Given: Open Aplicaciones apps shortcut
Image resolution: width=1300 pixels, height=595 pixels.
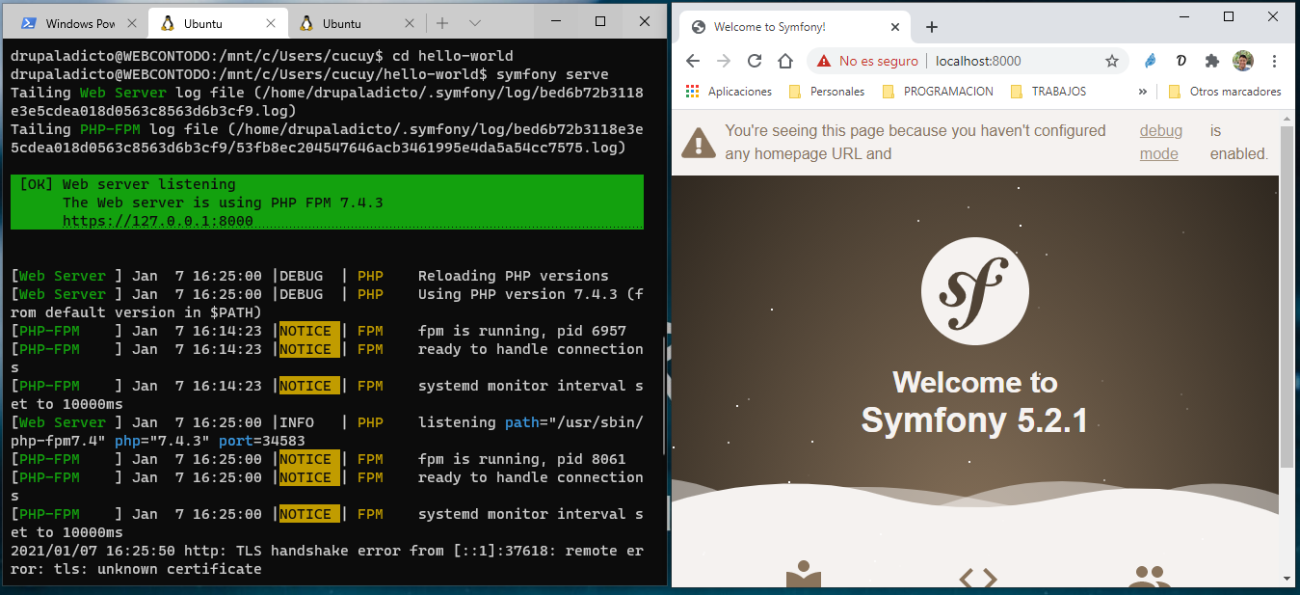Looking at the screenshot, I should point(729,91).
